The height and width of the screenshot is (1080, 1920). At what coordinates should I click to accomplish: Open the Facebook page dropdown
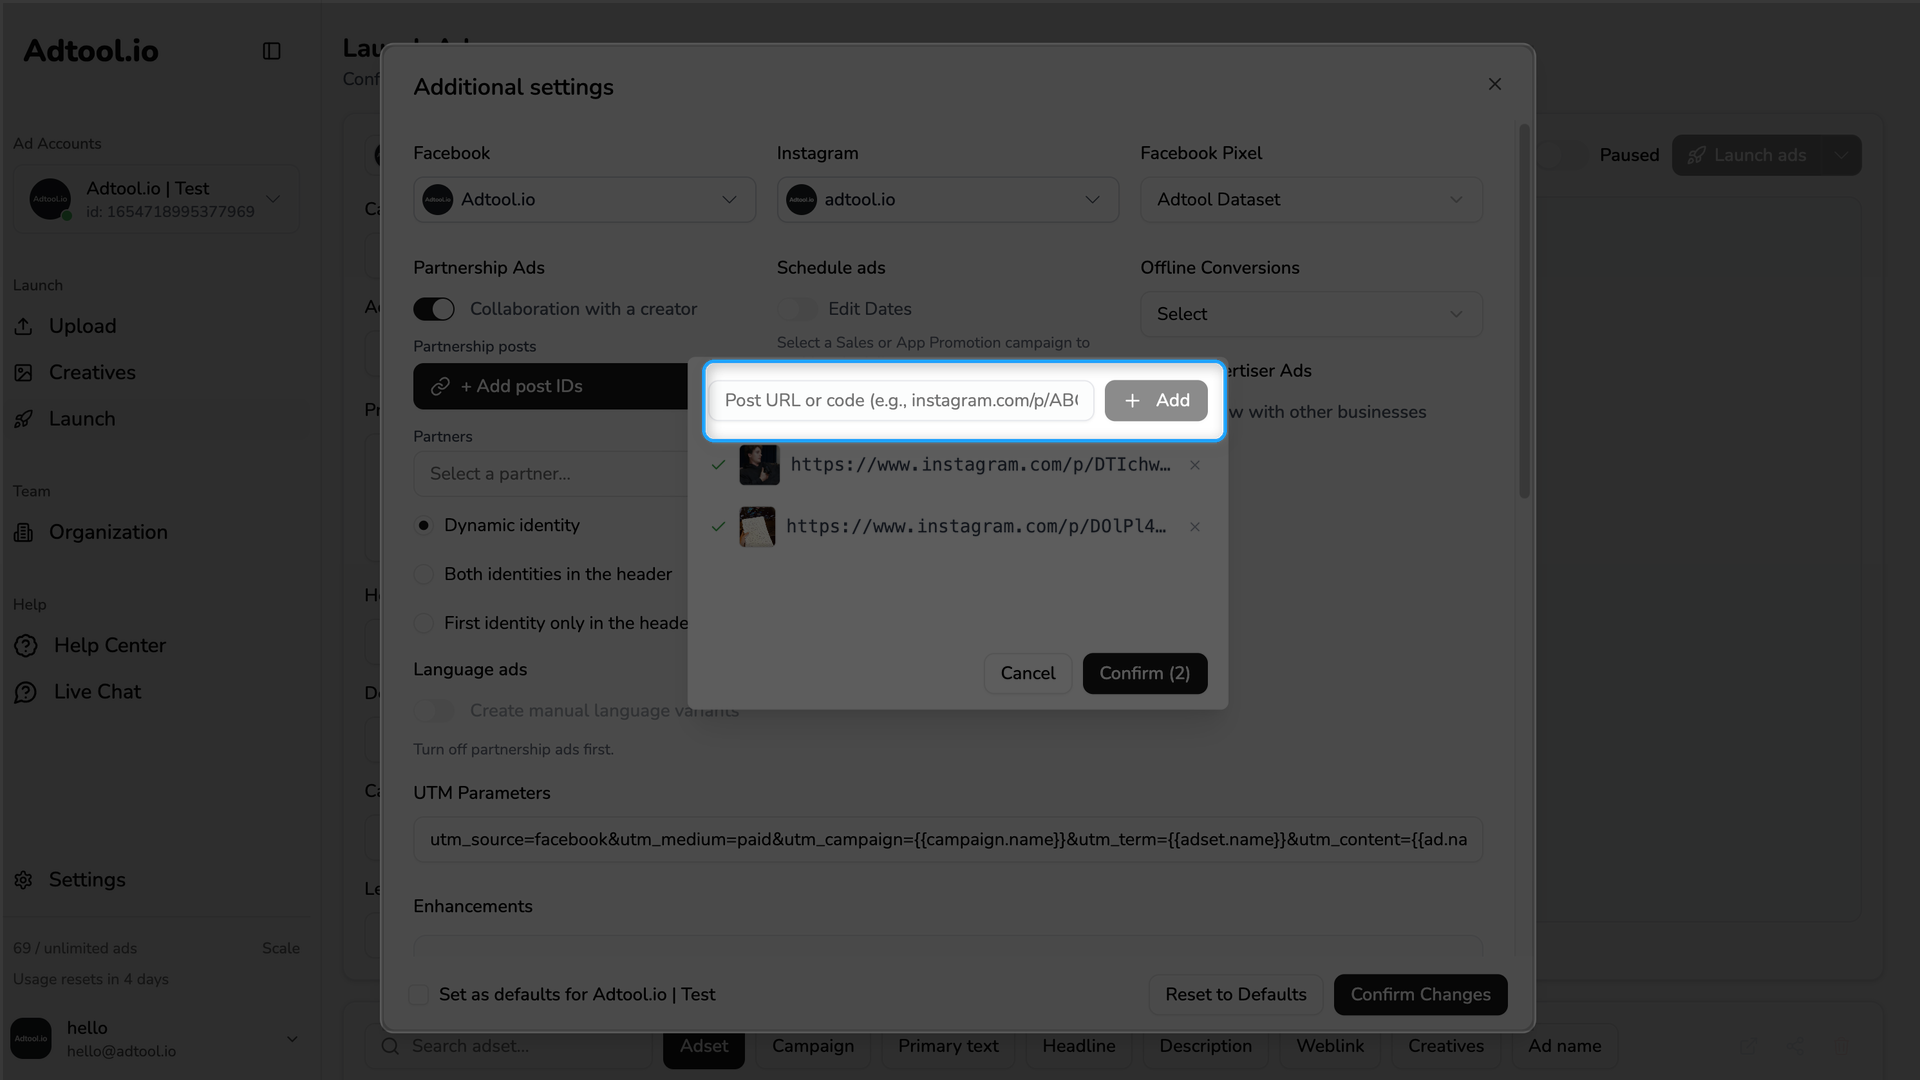pyautogui.click(x=584, y=199)
